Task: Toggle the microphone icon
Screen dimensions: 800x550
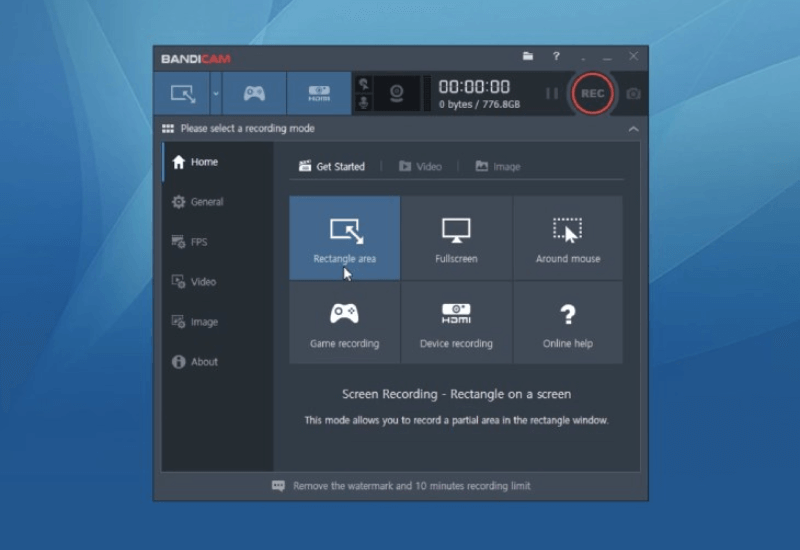Action: pyautogui.click(x=363, y=103)
